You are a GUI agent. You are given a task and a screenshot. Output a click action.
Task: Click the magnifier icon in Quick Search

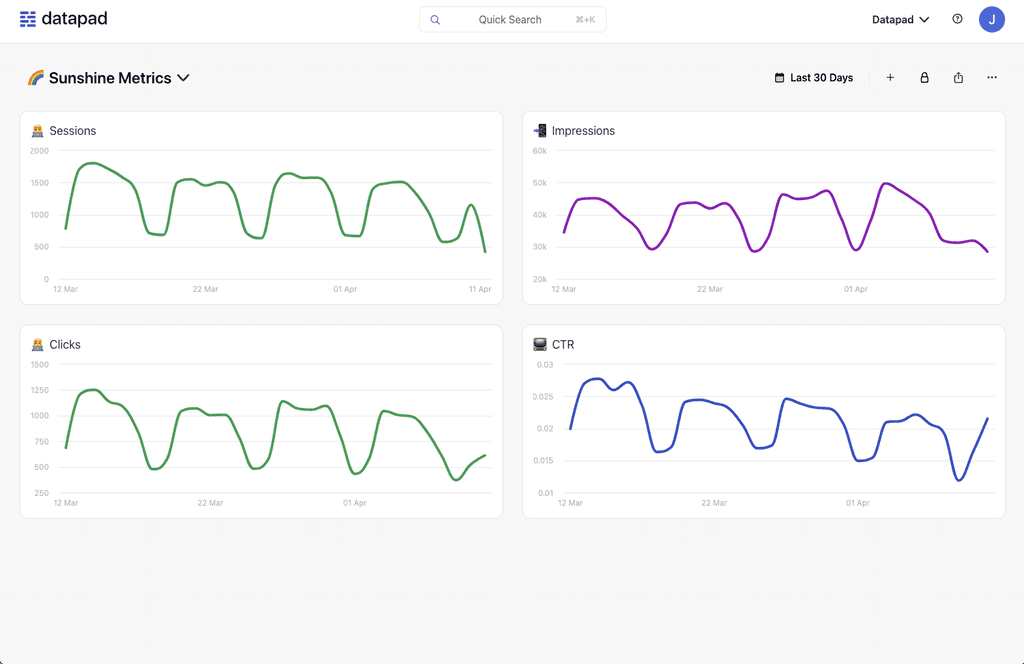point(435,19)
